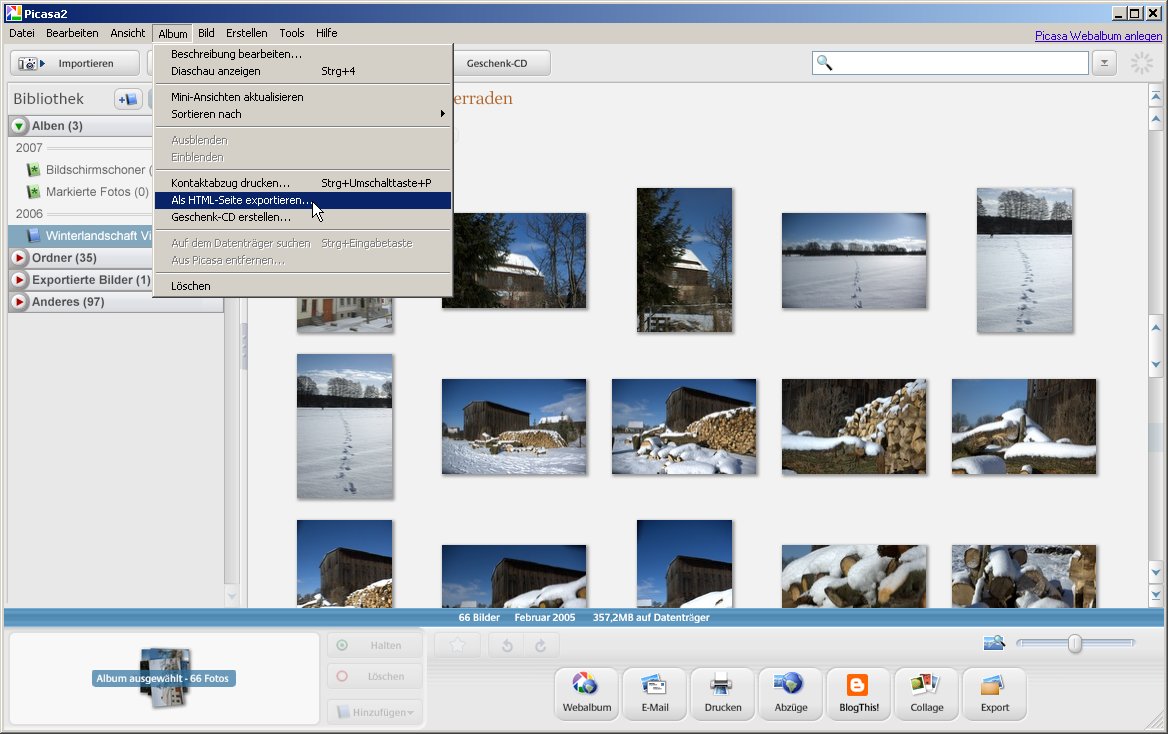The height and width of the screenshot is (734, 1168).
Task: Click the Export folder icon
Action: tap(994, 693)
